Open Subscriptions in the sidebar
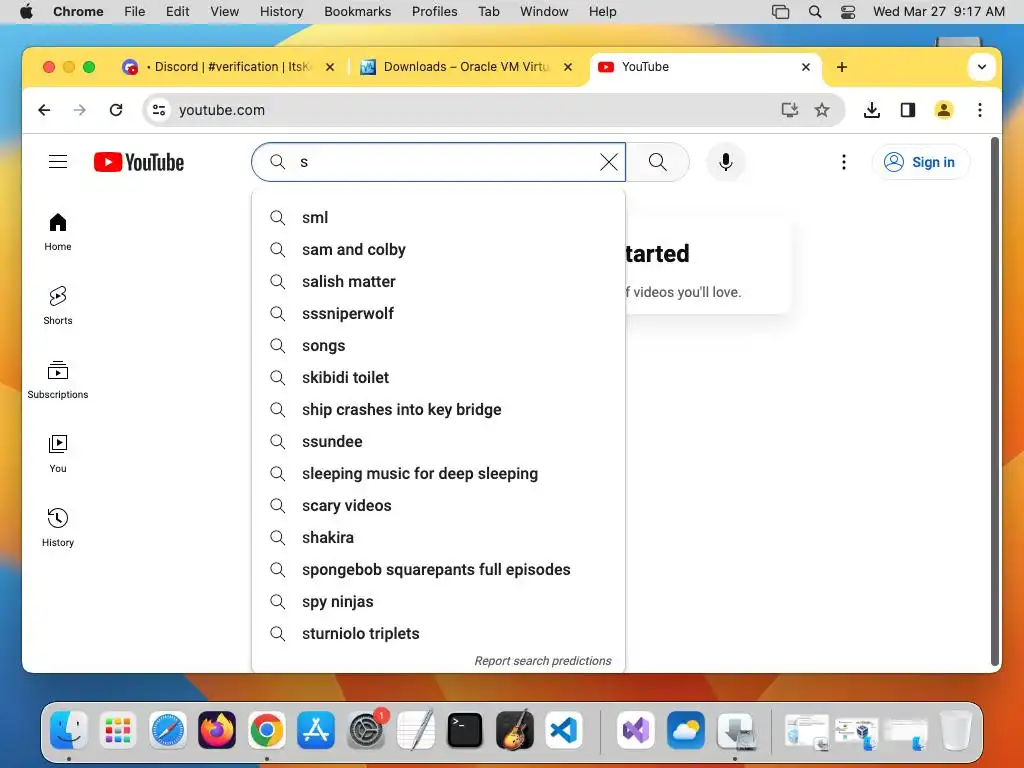This screenshot has height=768, width=1024. [58, 380]
